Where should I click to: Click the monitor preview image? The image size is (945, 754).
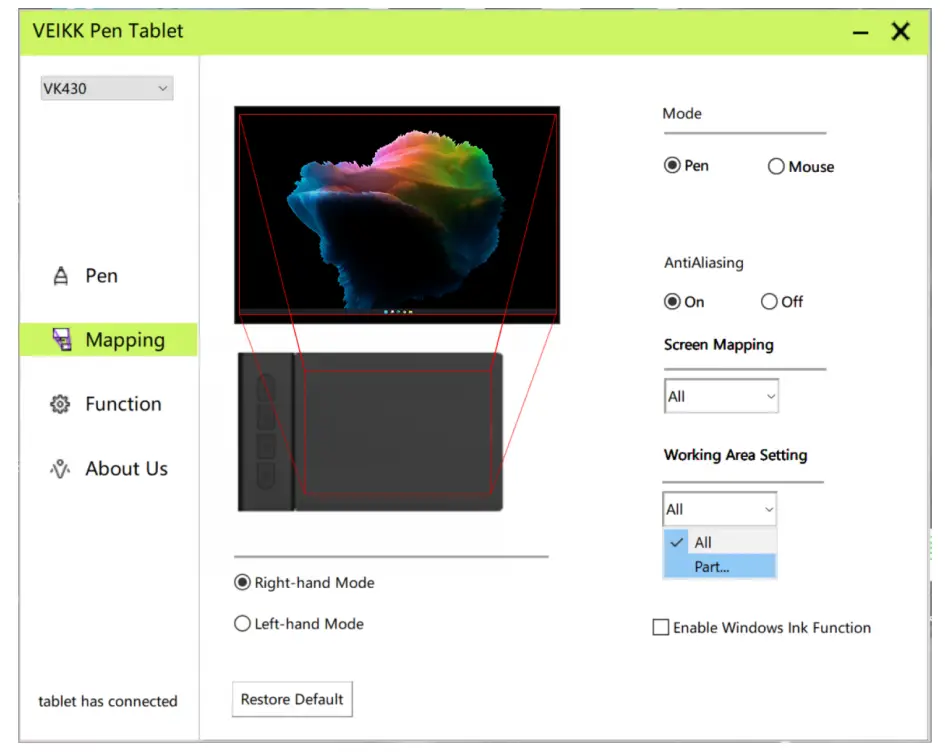[397, 215]
